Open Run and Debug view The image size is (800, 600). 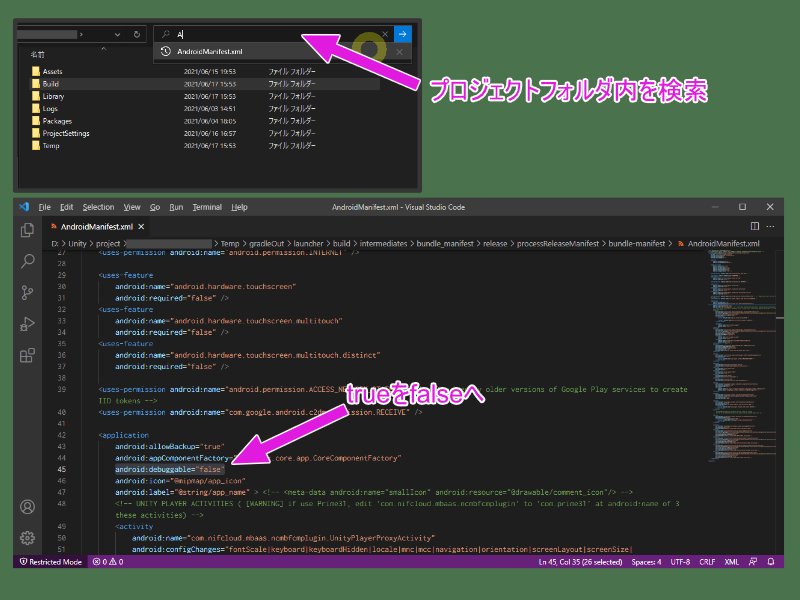(x=27, y=324)
